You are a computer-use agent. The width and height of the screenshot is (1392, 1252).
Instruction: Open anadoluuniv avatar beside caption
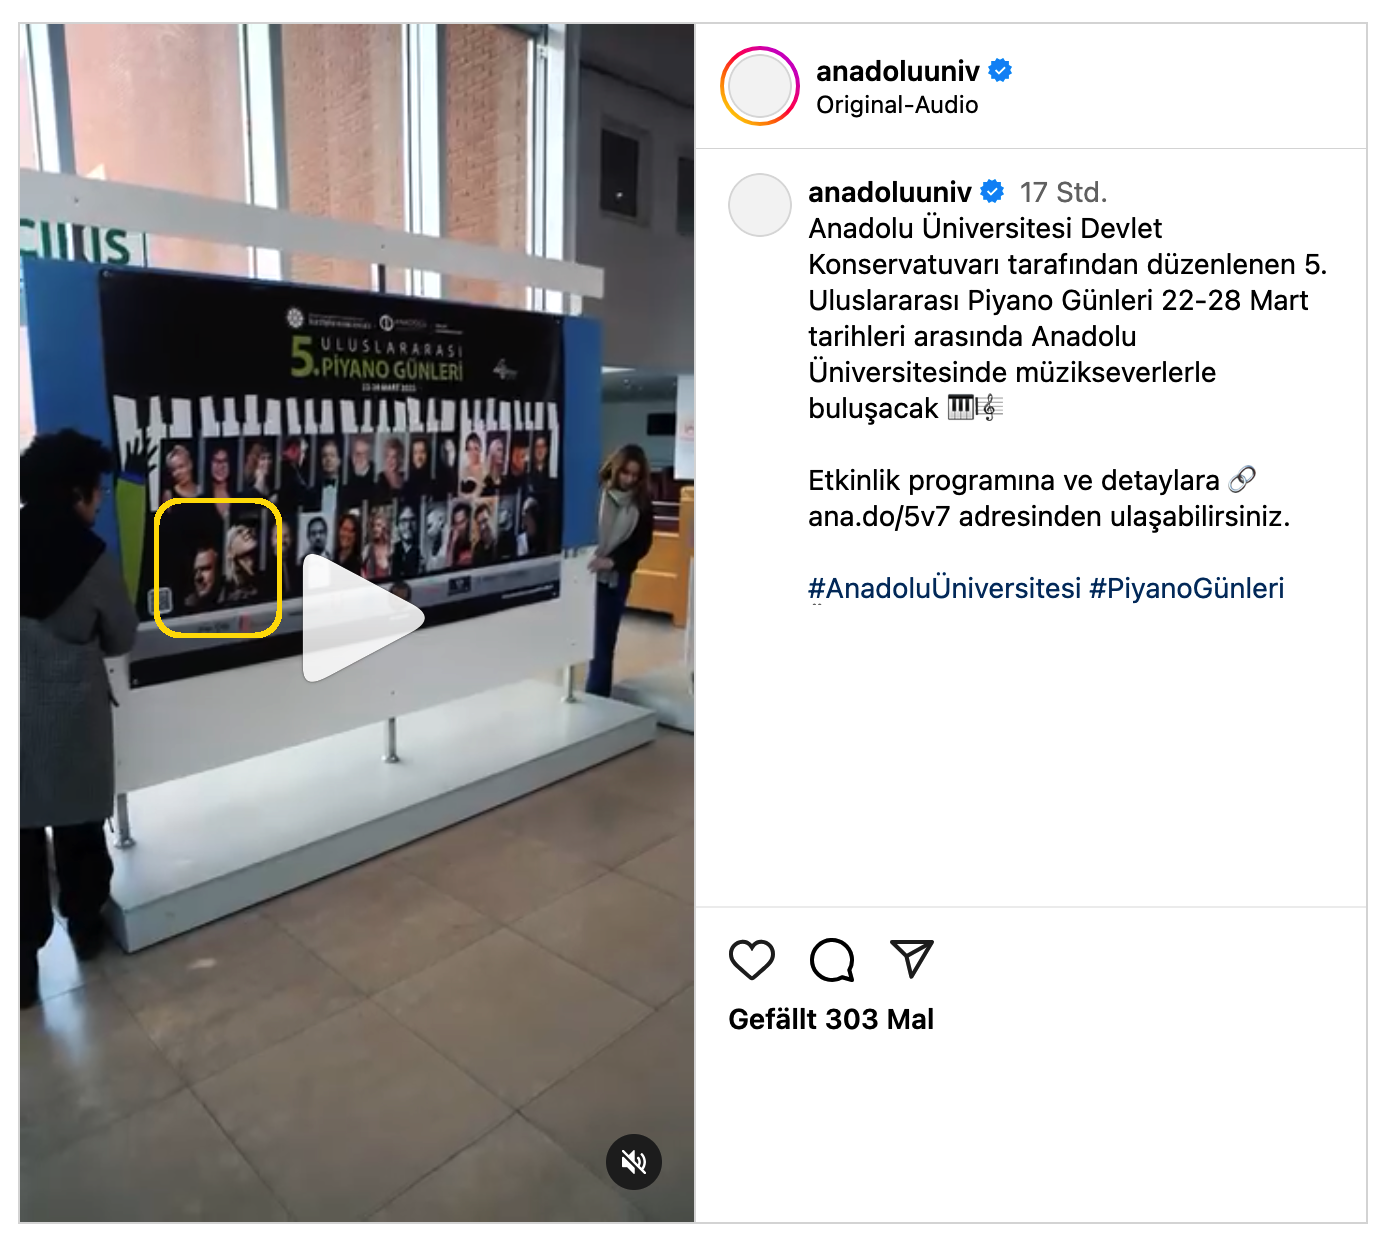760,205
